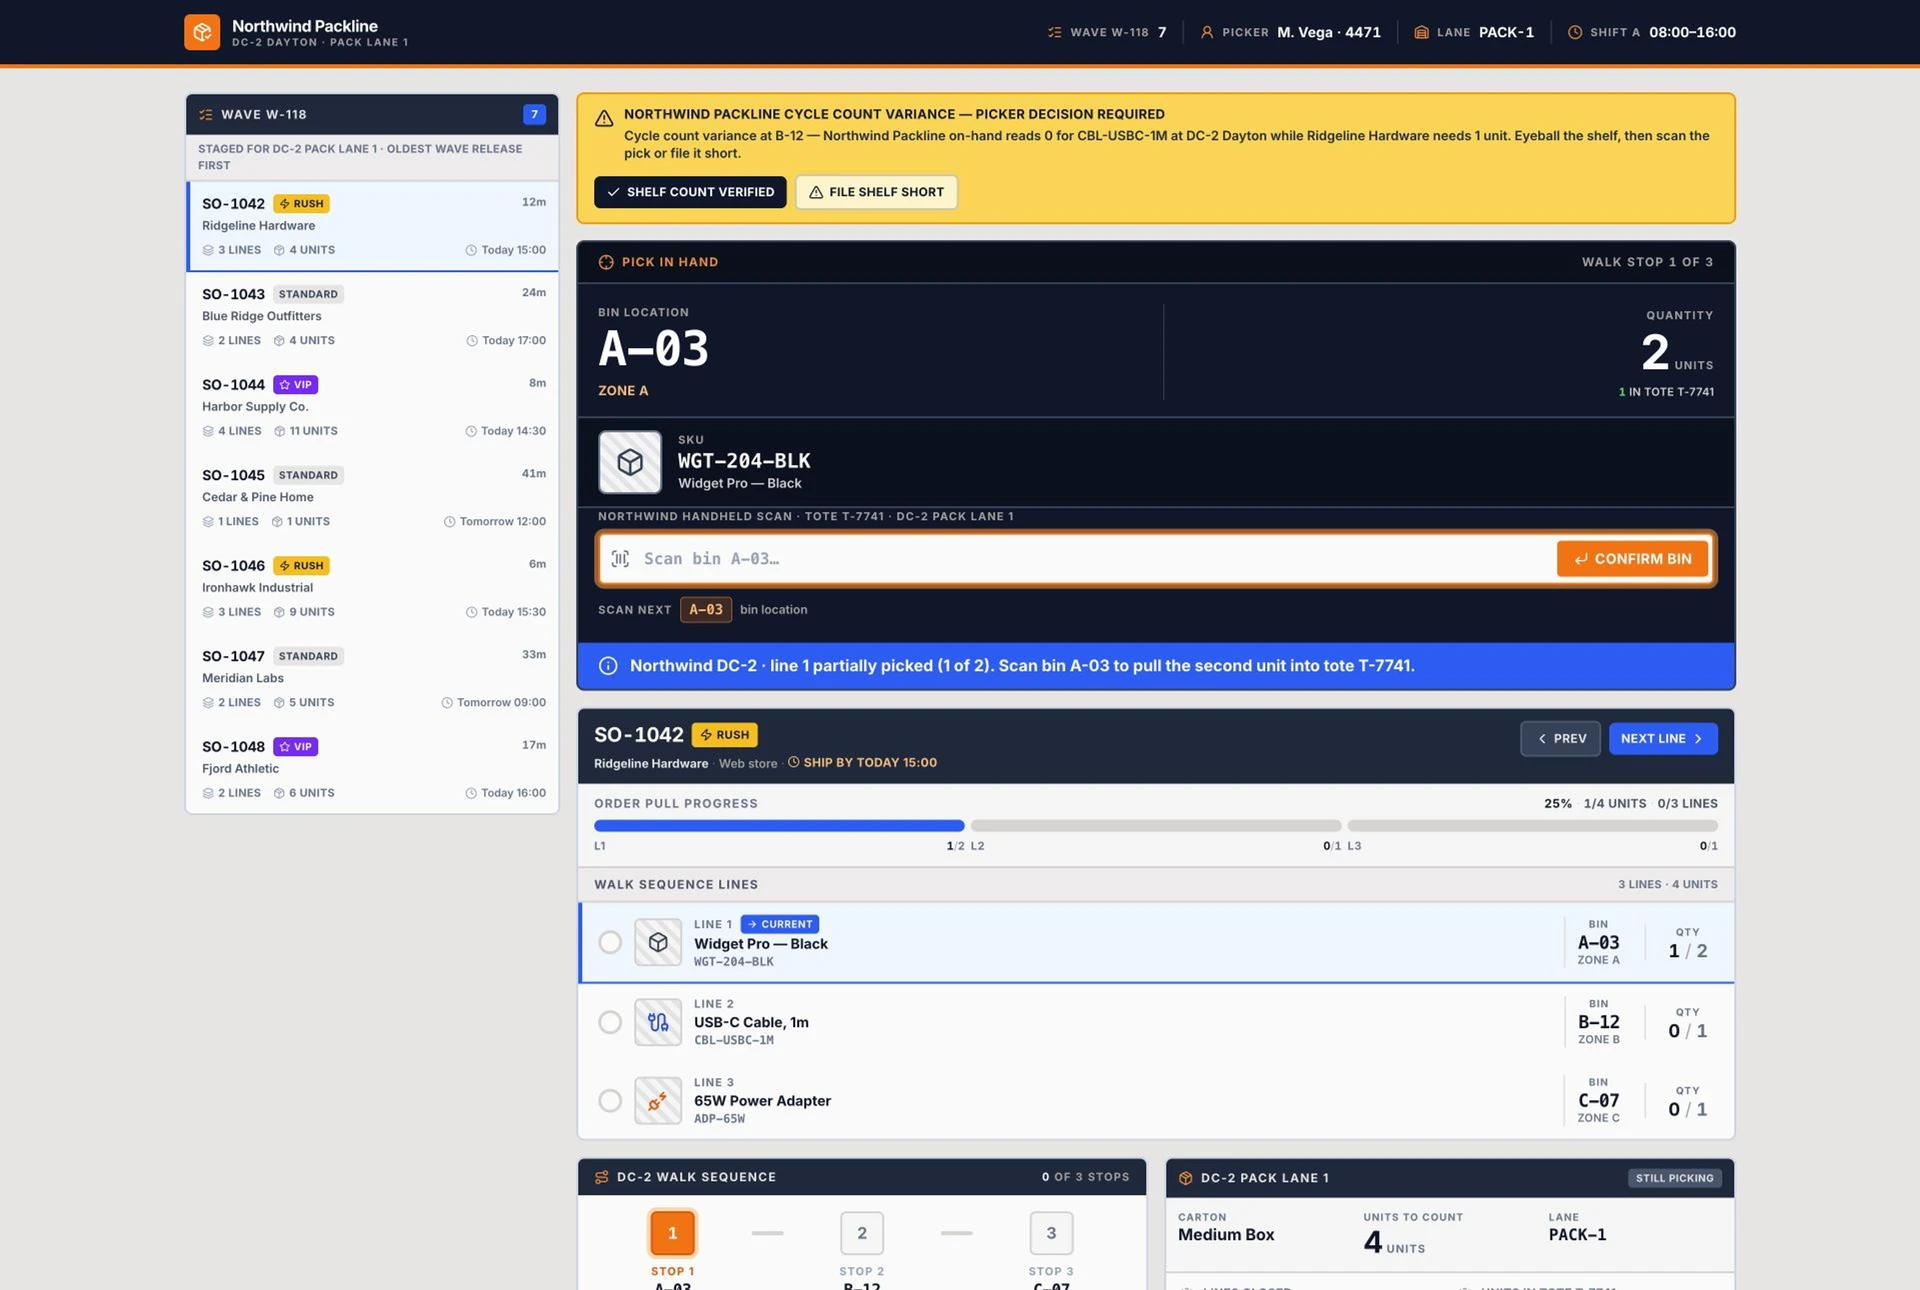Click walk sequence Stop 1 marker
The width and height of the screenshot is (1920, 1290).
(x=672, y=1233)
